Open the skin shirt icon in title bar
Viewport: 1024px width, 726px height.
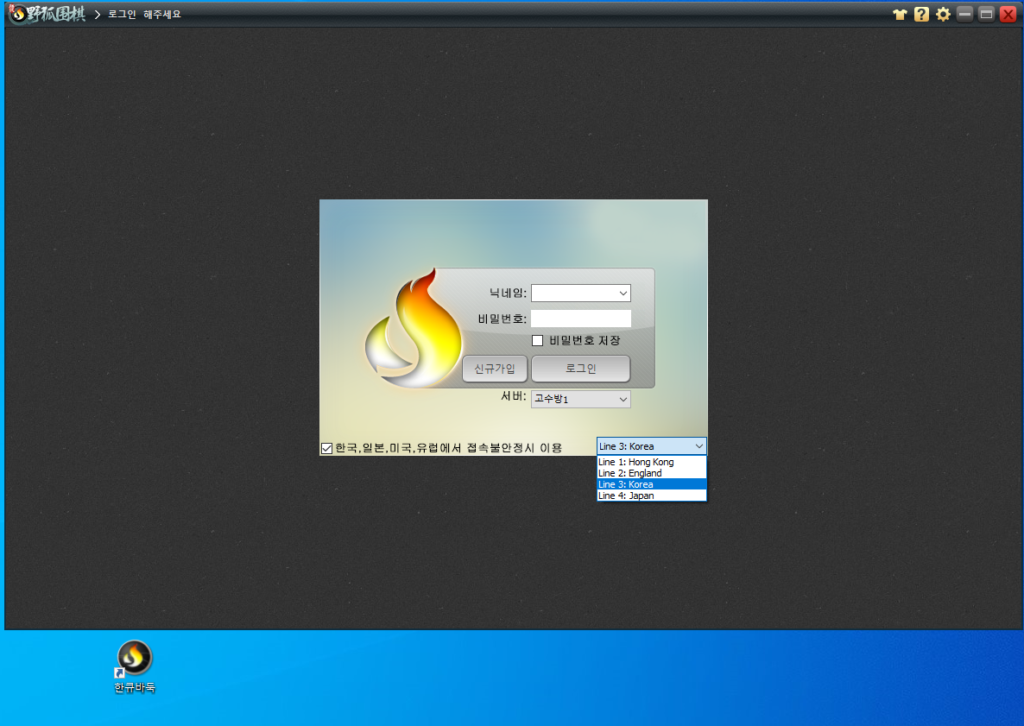tap(900, 14)
